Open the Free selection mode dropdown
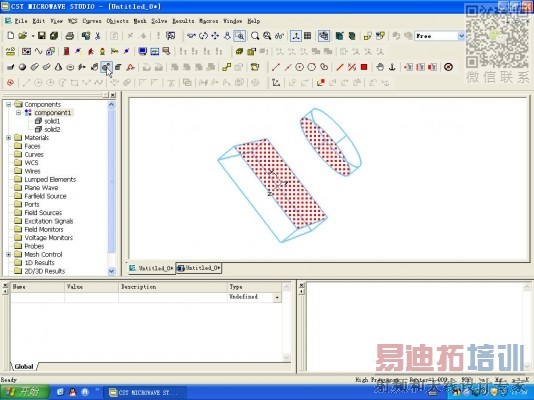 pos(461,36)
